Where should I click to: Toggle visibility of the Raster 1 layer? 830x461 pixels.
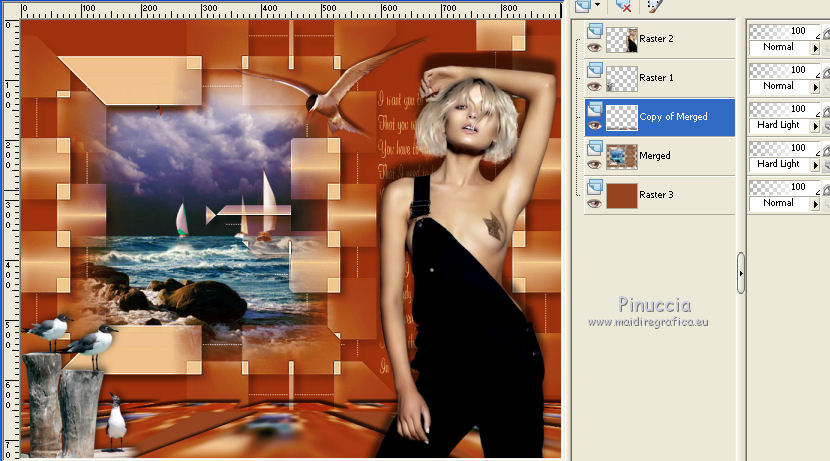tap(594, 87)
